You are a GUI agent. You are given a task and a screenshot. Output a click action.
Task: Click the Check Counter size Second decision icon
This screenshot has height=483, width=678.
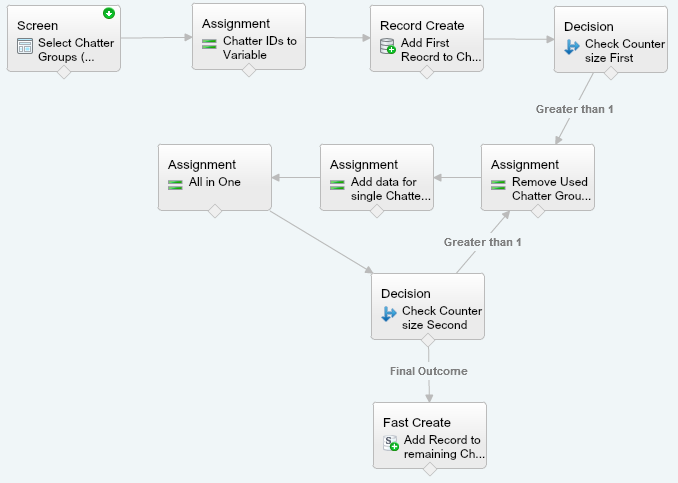click(389, 313)
